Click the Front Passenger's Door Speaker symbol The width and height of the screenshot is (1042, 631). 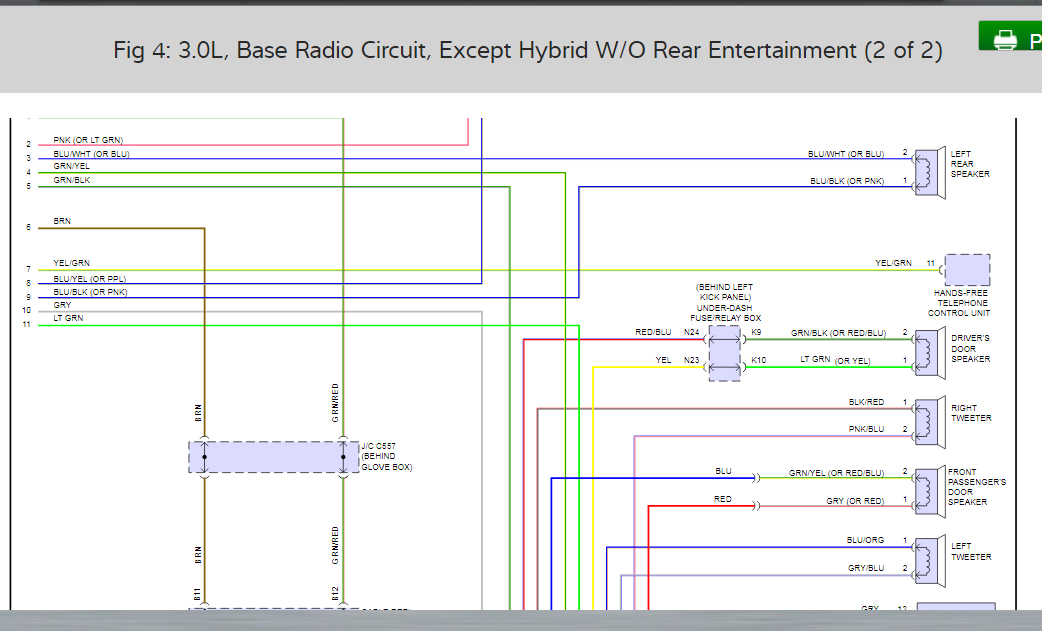(930, 492)
